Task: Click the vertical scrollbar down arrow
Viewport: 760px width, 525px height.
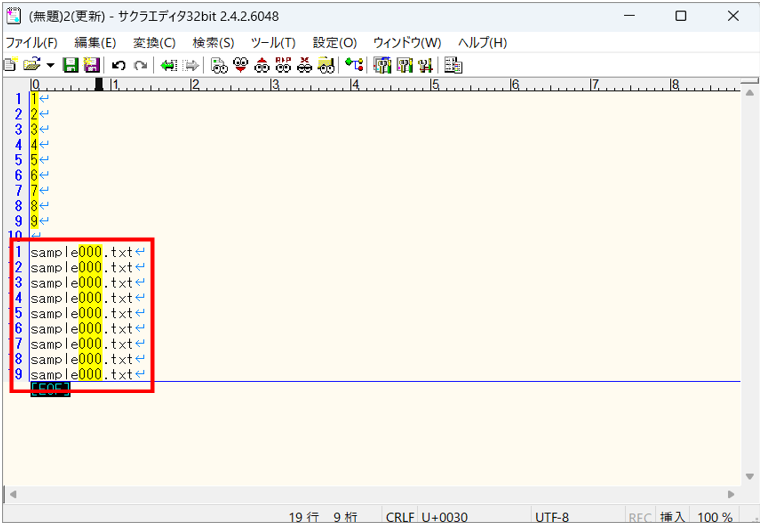Action: tap(749, 476)
